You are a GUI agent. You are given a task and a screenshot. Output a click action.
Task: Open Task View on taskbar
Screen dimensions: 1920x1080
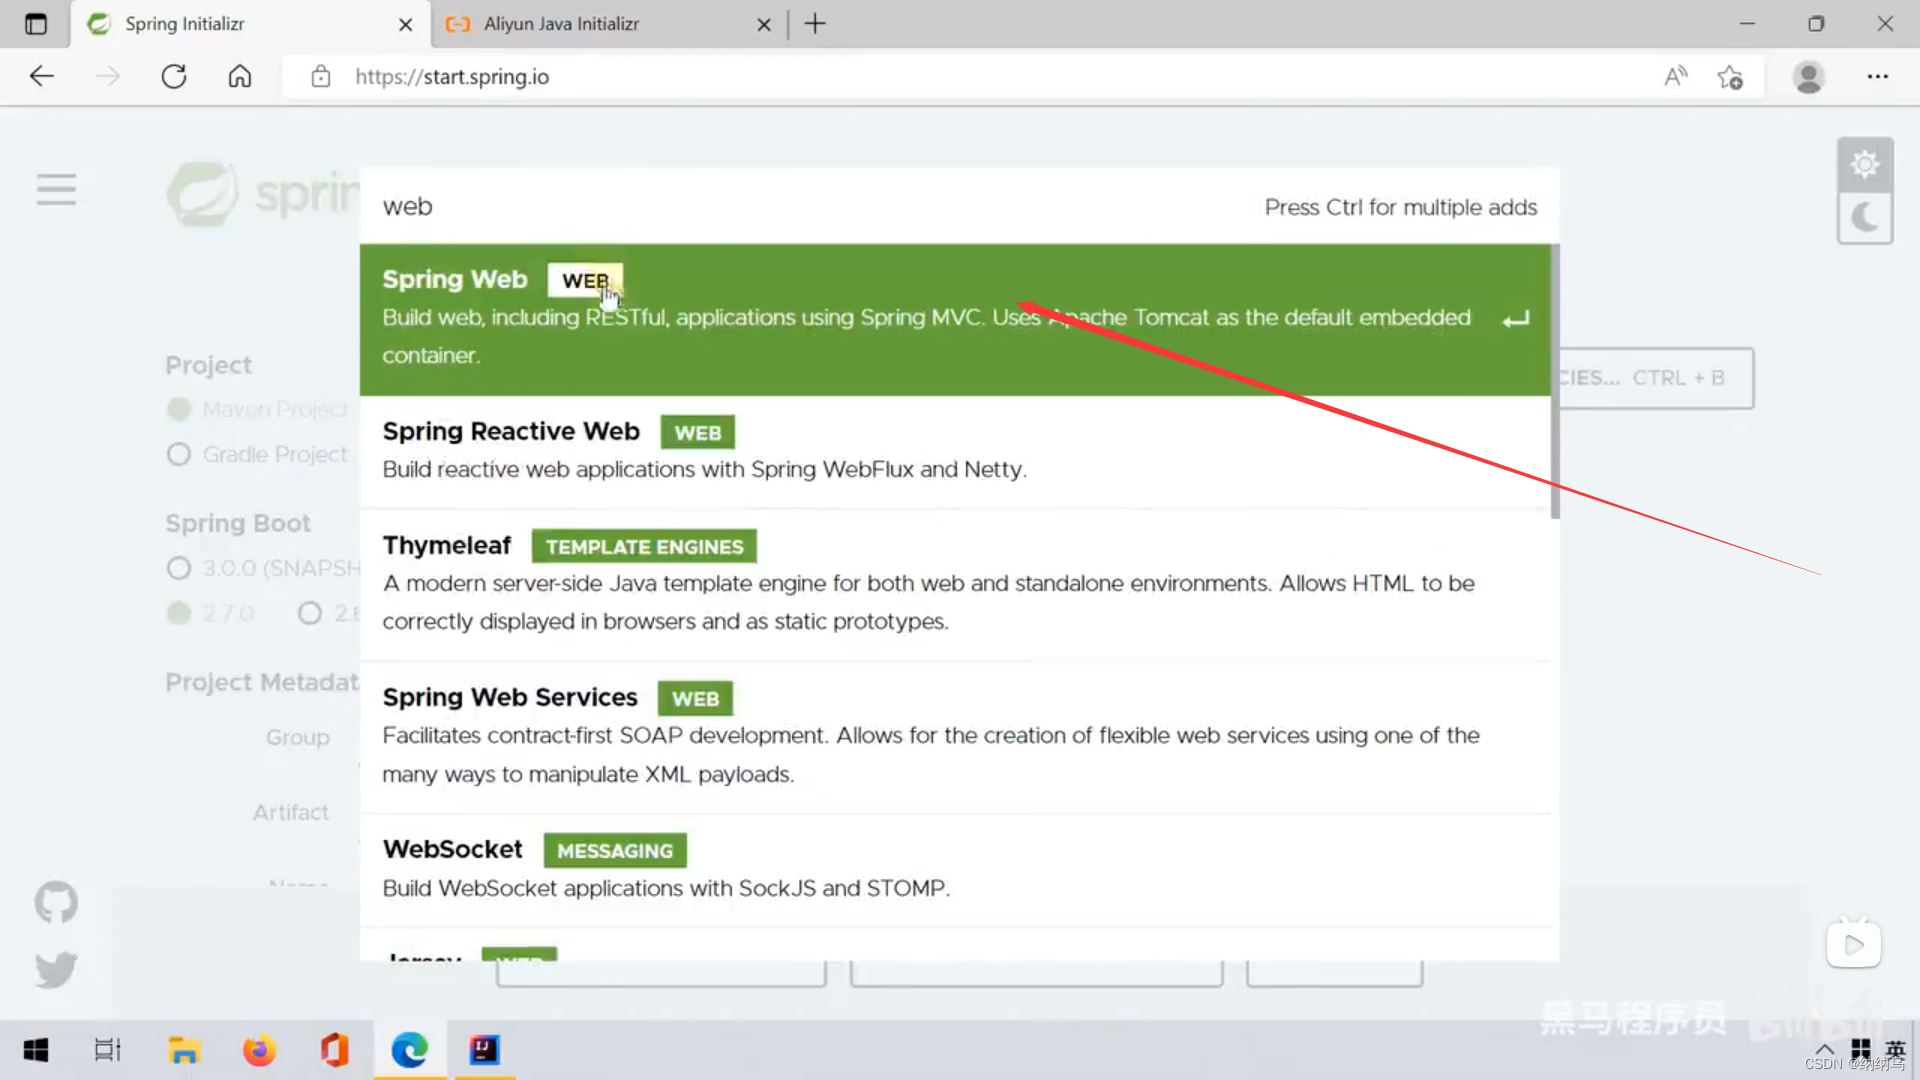tap(107, 1050)
